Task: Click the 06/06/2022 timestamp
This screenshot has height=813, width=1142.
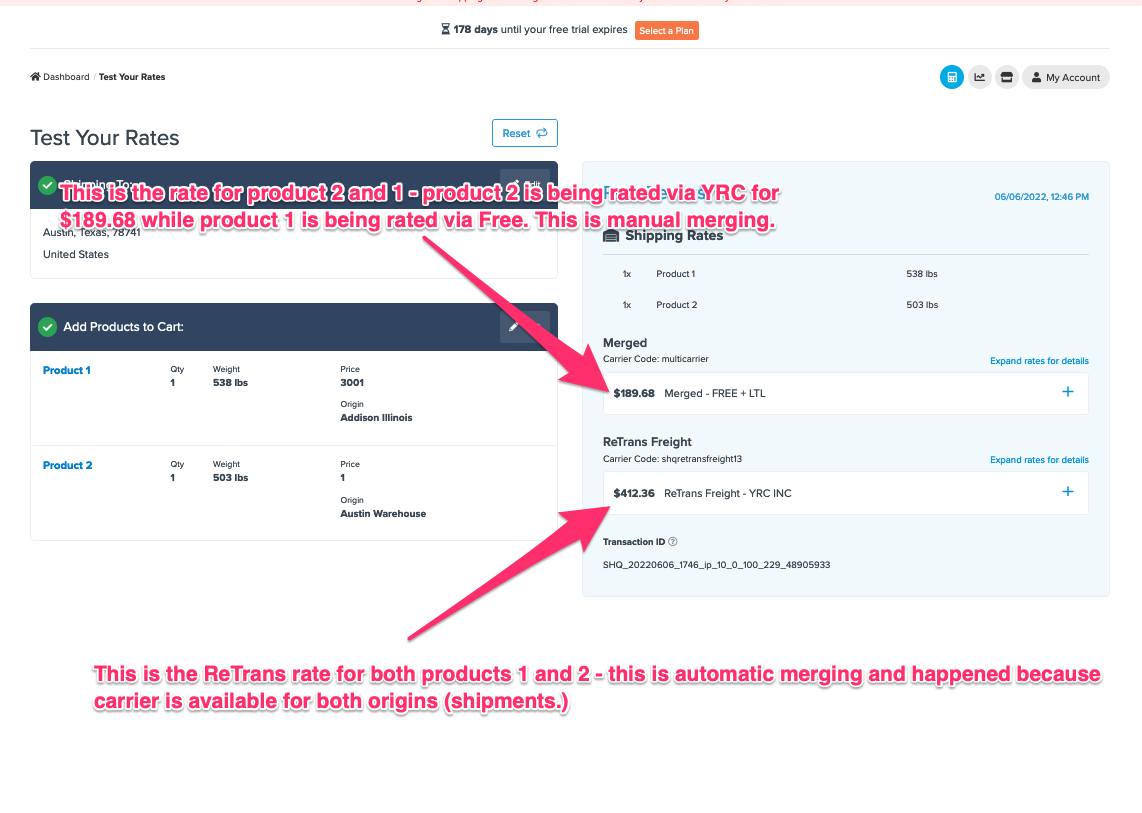Action: (1041, 197)
